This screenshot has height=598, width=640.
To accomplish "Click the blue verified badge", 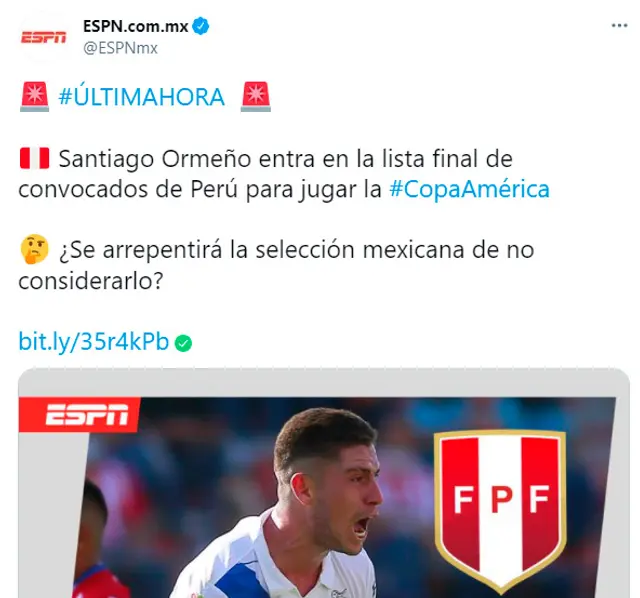I will pyautogui.click(x=201, y=26).
